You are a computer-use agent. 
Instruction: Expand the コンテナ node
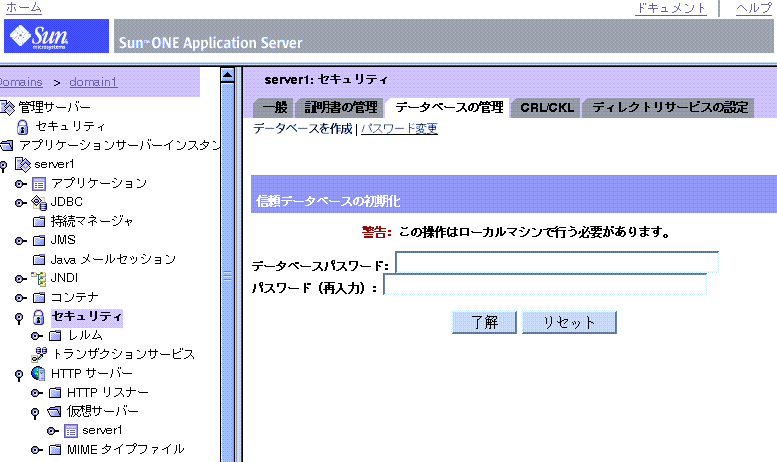click(20, 298)
